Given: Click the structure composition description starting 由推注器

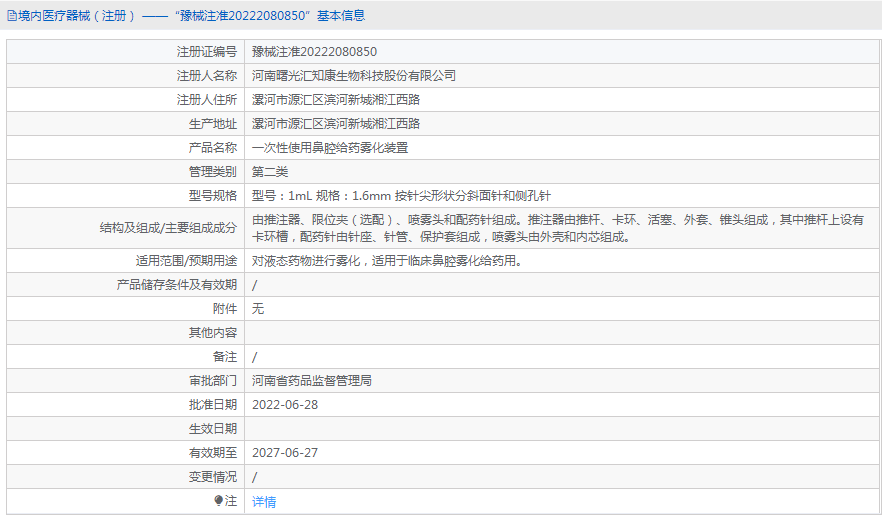Looking at the screenshot, I should click(558, 228).
